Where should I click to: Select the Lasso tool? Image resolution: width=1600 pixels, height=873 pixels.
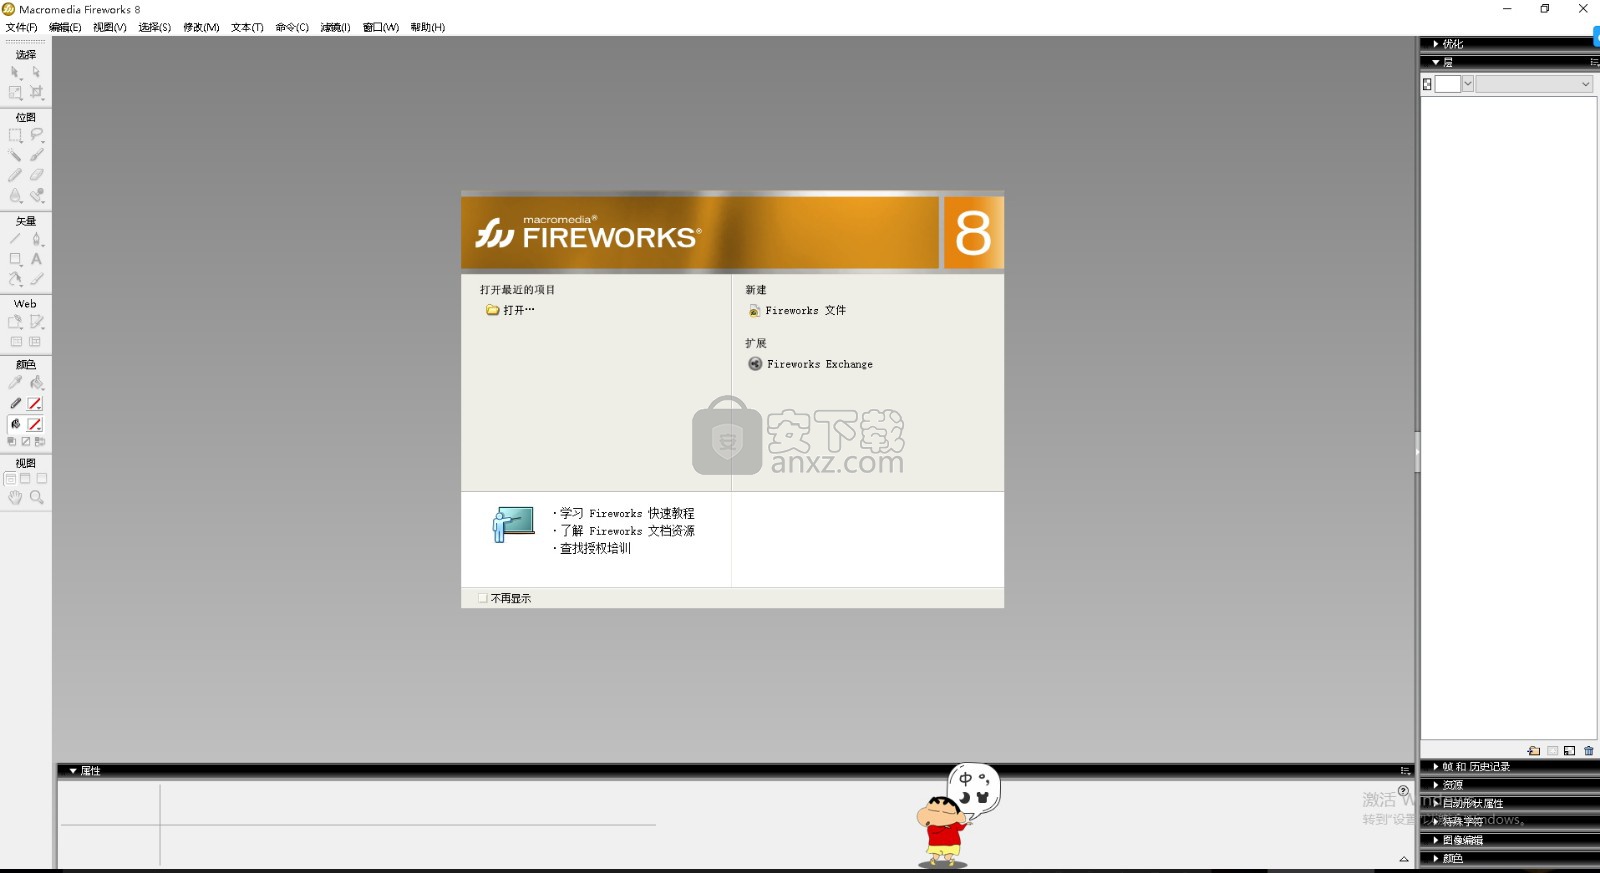pyautogui.click(x=36, y=135)
